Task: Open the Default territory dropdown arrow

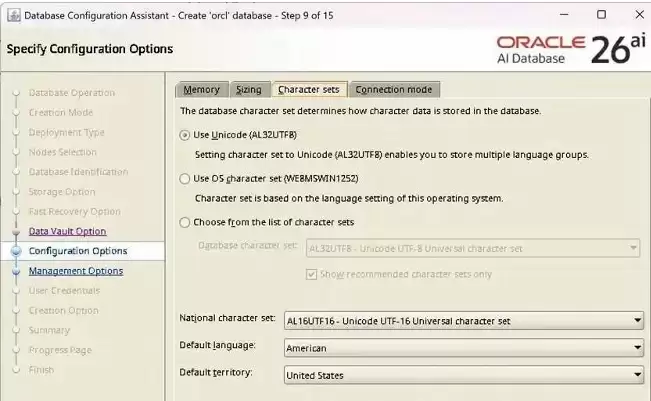Action: 637,375
